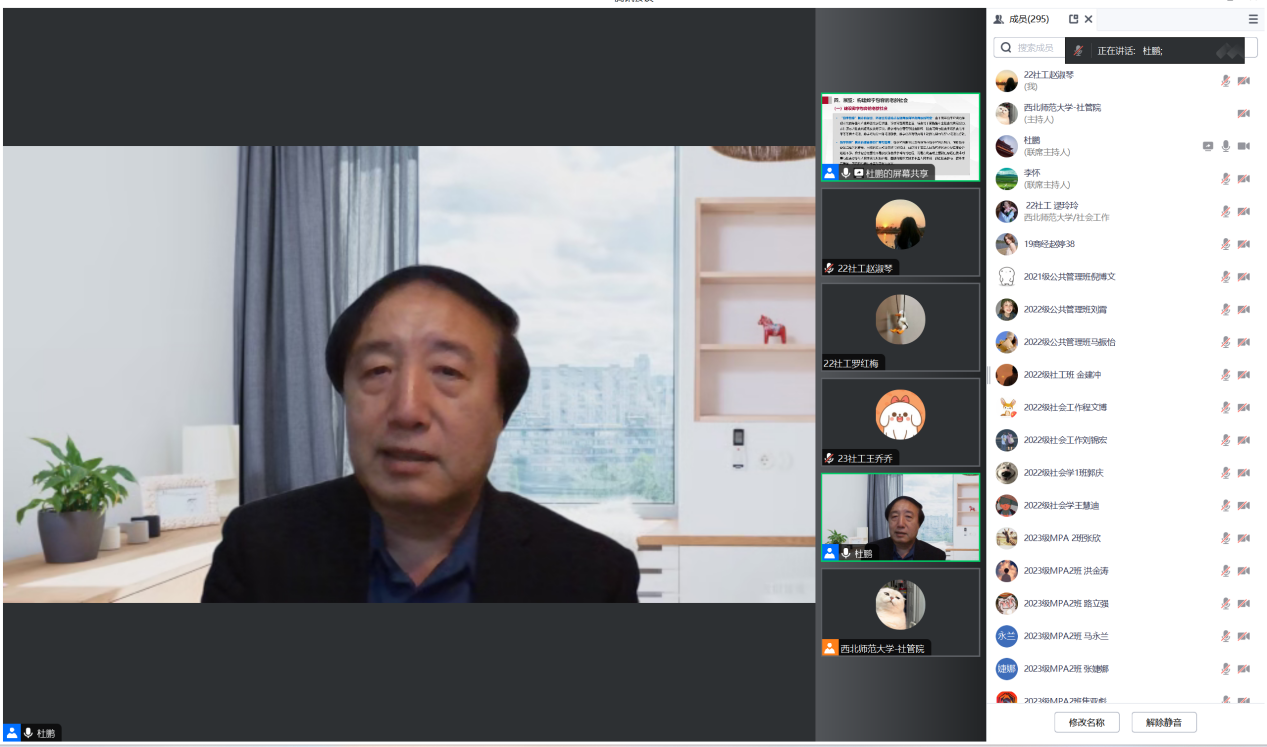The height and width of the screenshot is (747, 1267).
Task: Toggle muted microphone icon for 李怀
Action: pos(1226,179)
